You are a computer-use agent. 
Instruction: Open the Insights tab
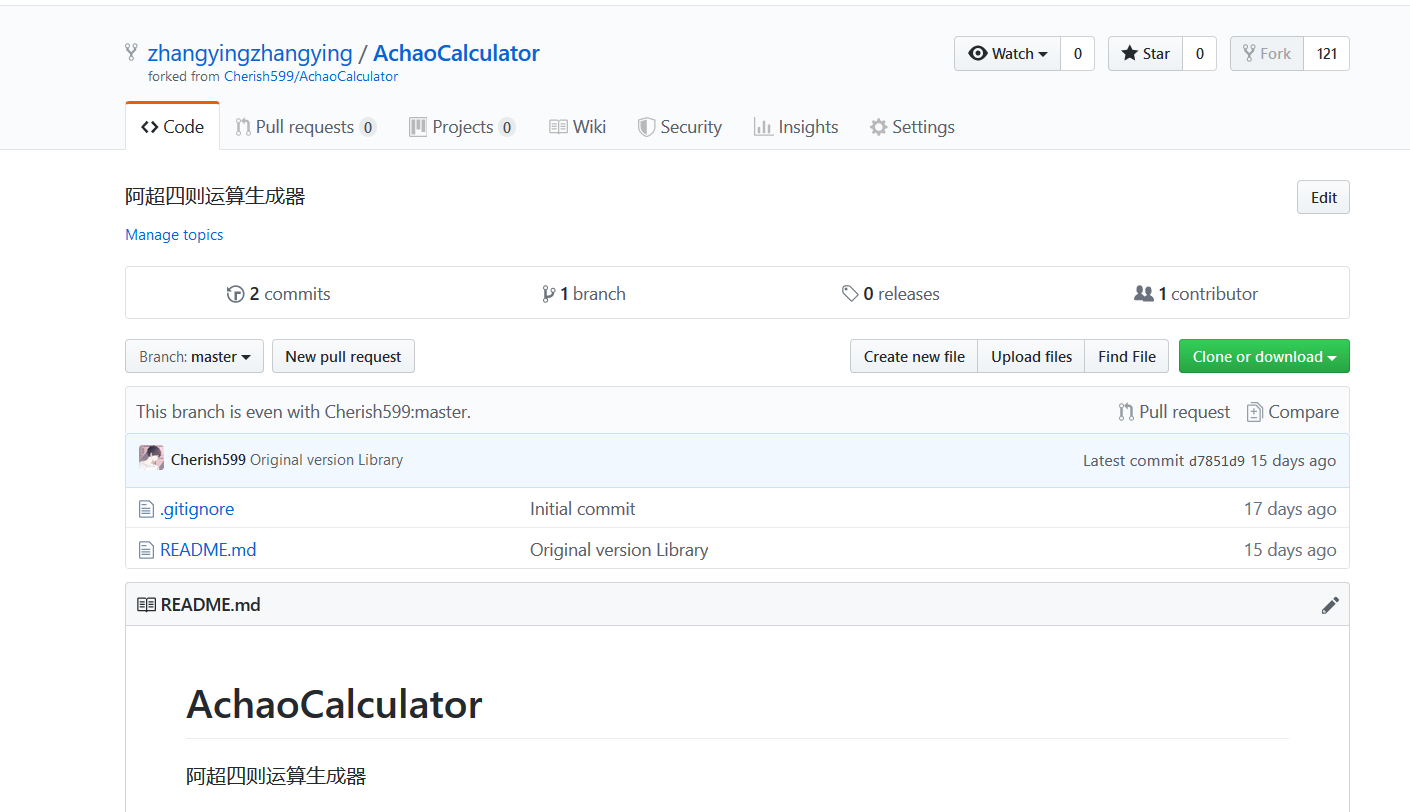pos(796,127)
